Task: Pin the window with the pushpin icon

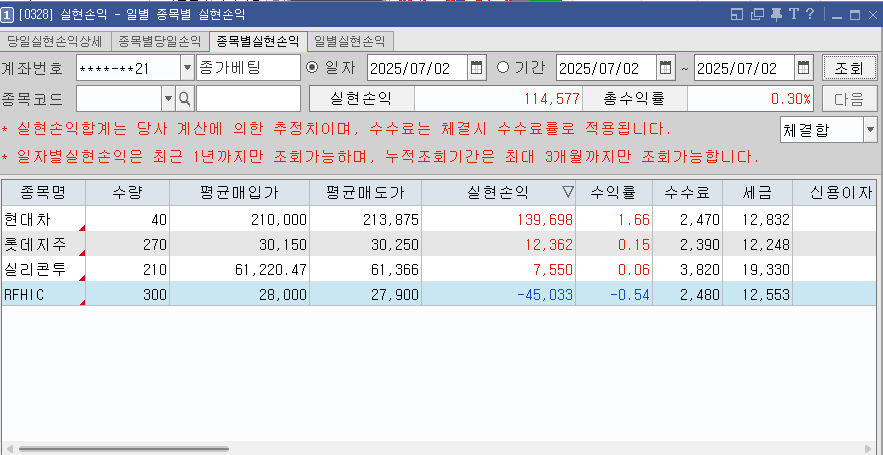Action: tap(776, 14)
